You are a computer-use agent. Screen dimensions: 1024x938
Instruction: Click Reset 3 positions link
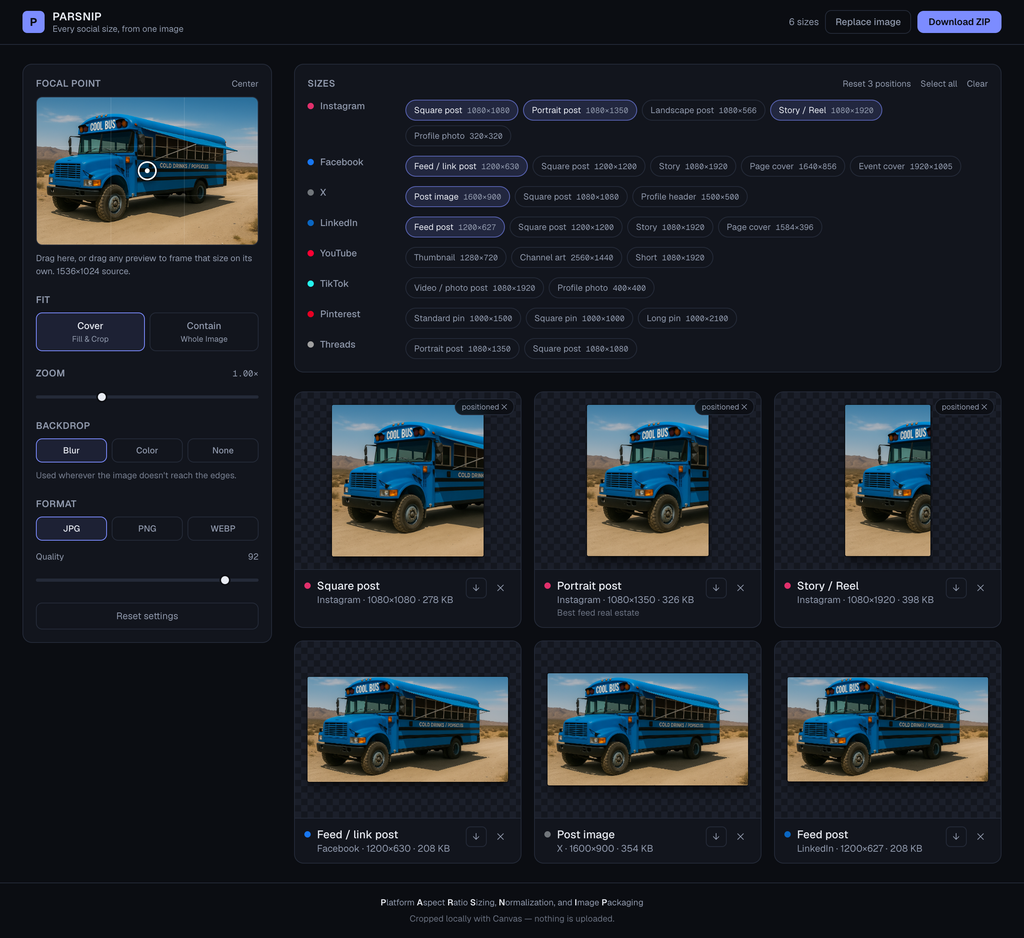pyautogui.click(x=876, y=84)
